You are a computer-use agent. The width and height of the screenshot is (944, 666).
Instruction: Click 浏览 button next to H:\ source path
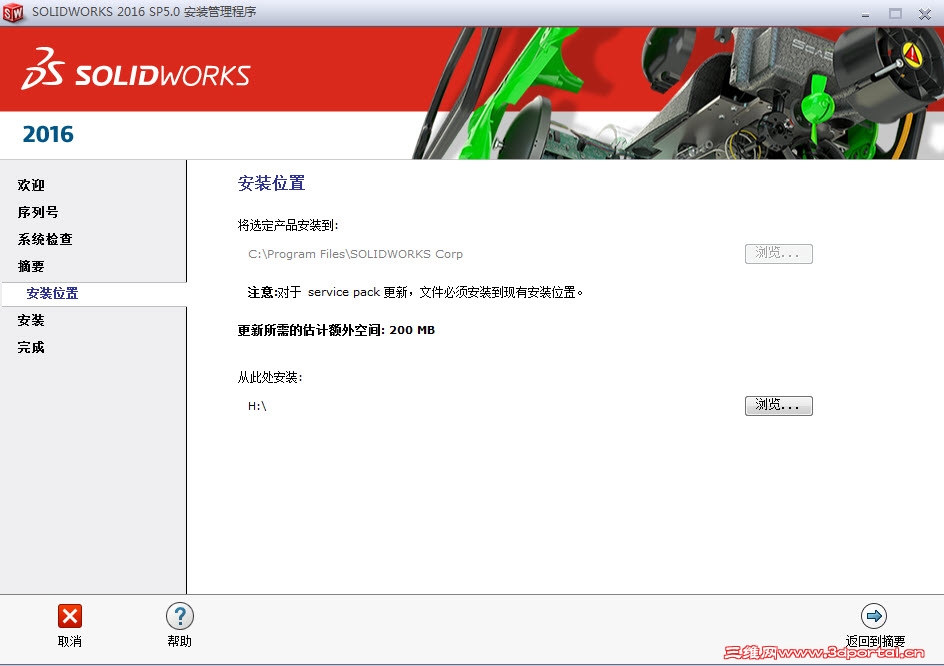tap(778, 406)
